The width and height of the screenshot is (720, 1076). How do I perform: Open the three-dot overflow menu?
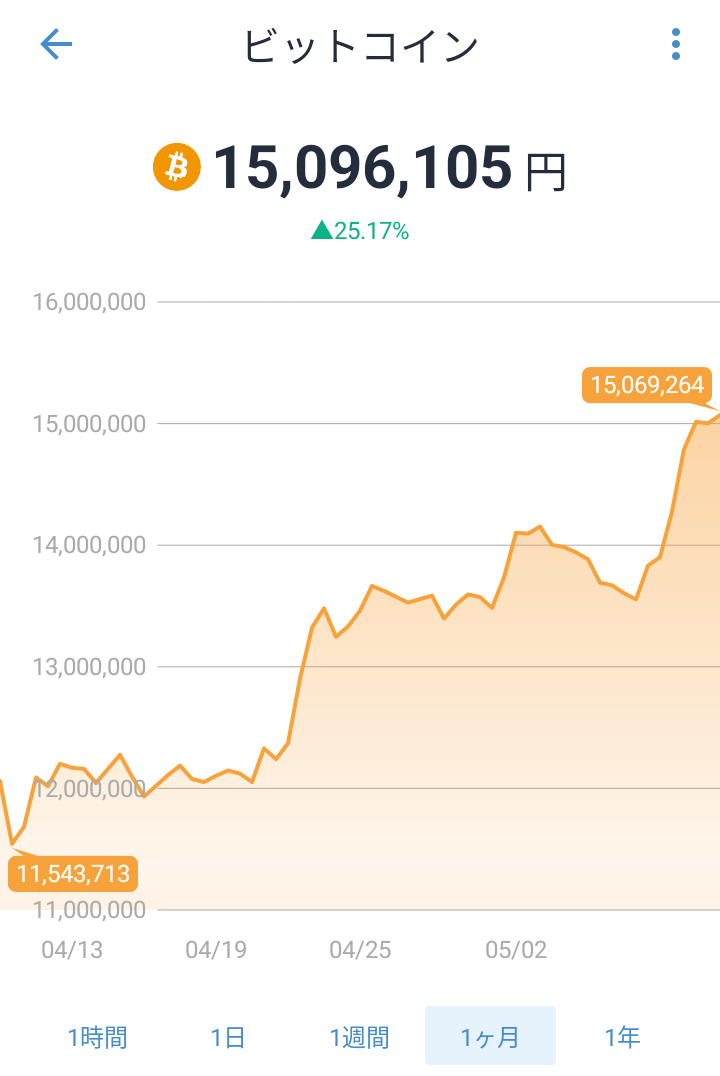point(675,45)
